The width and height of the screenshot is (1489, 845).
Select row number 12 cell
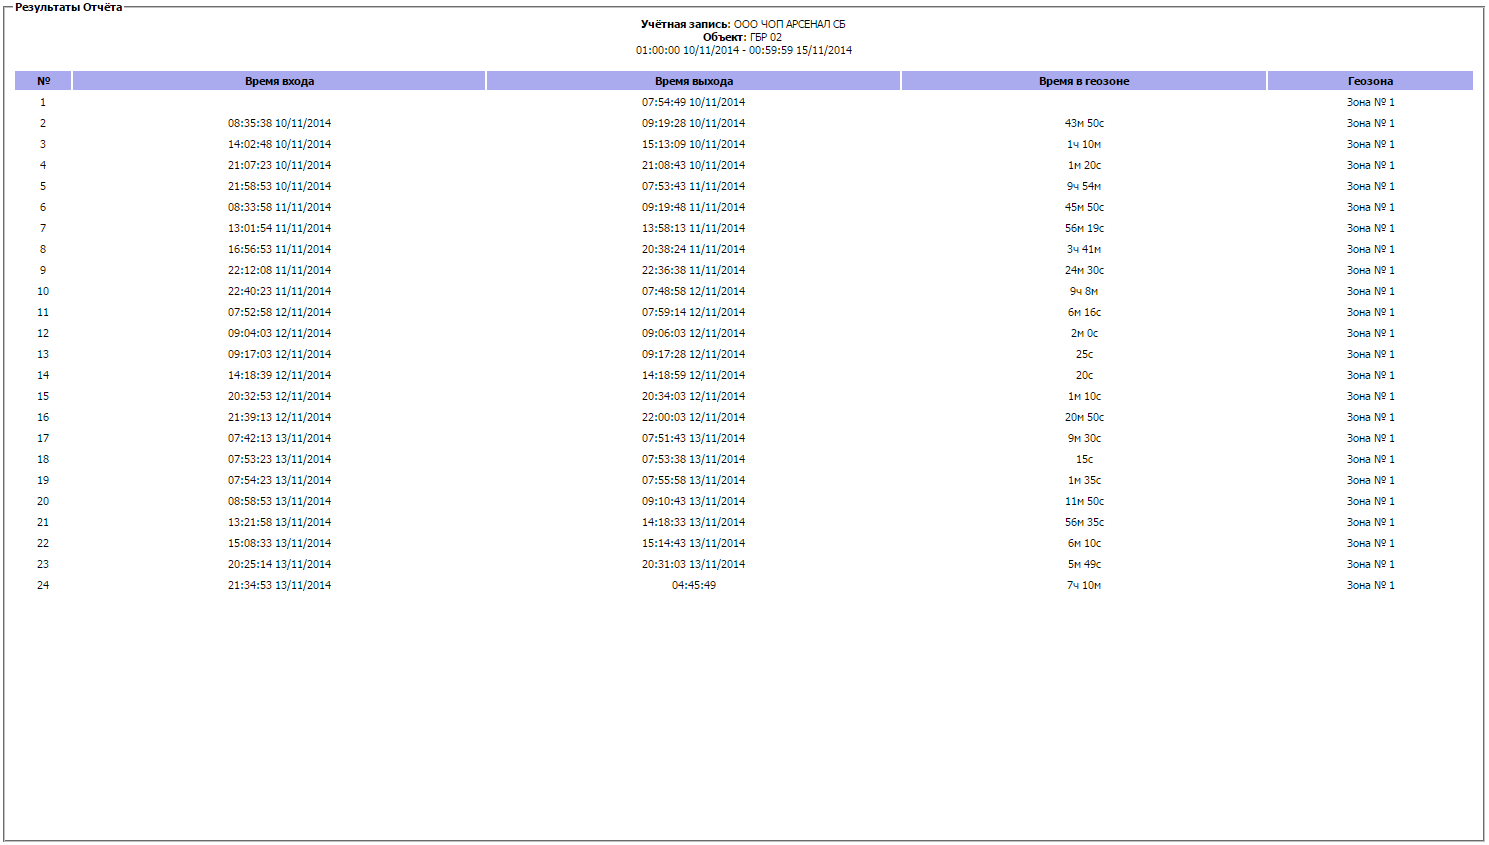point(43,333)
